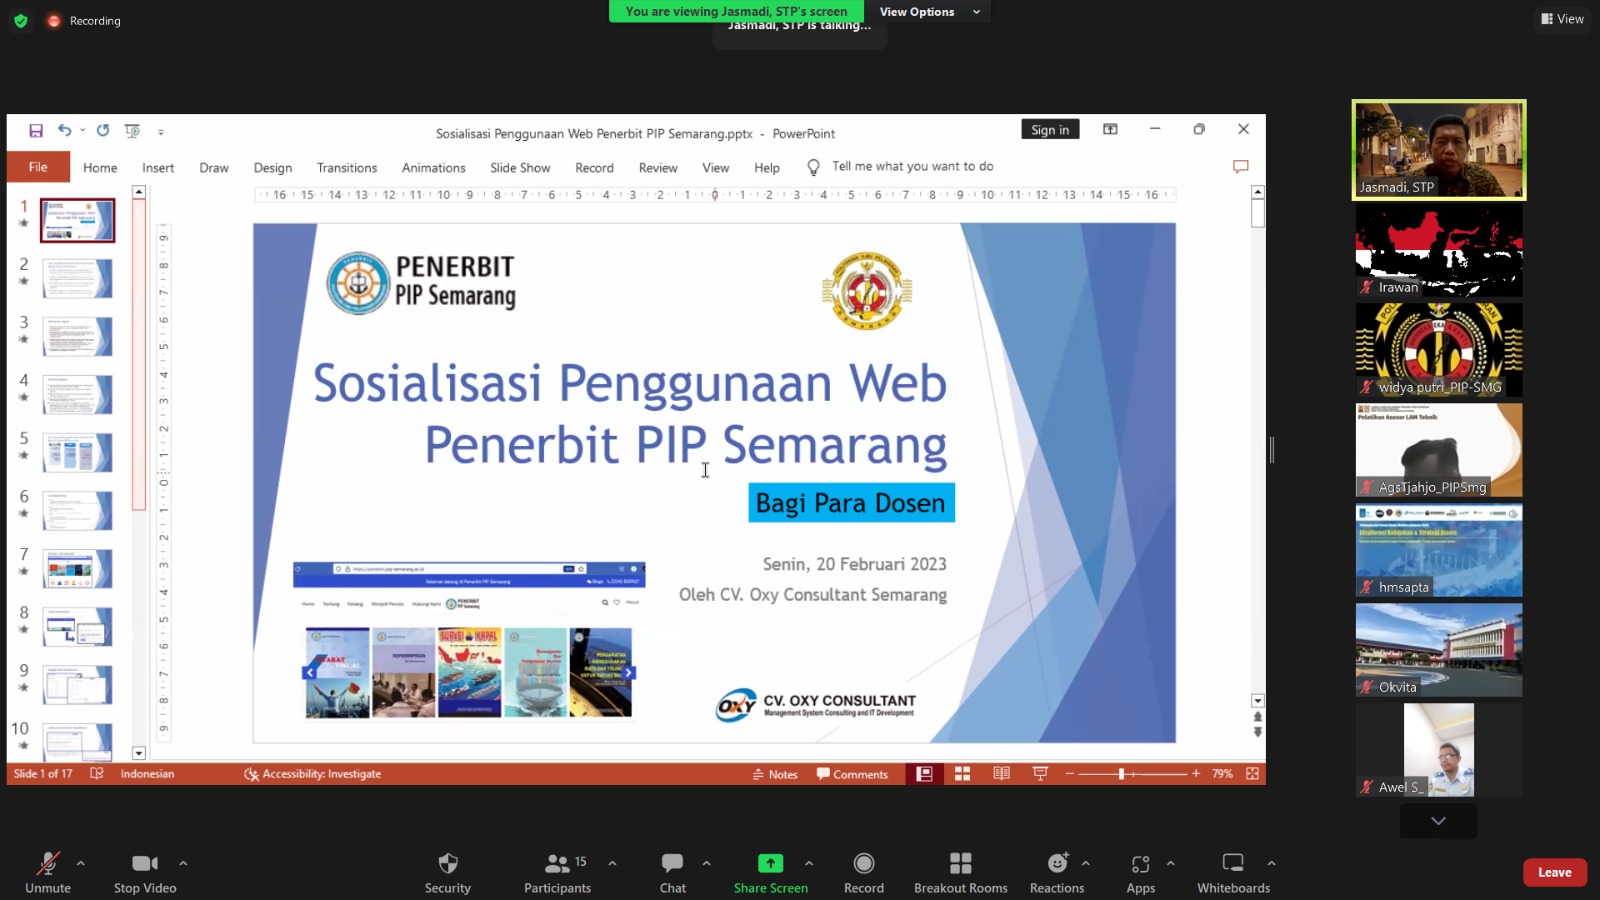Open the Animations ribbon tab

pos(434,168)
